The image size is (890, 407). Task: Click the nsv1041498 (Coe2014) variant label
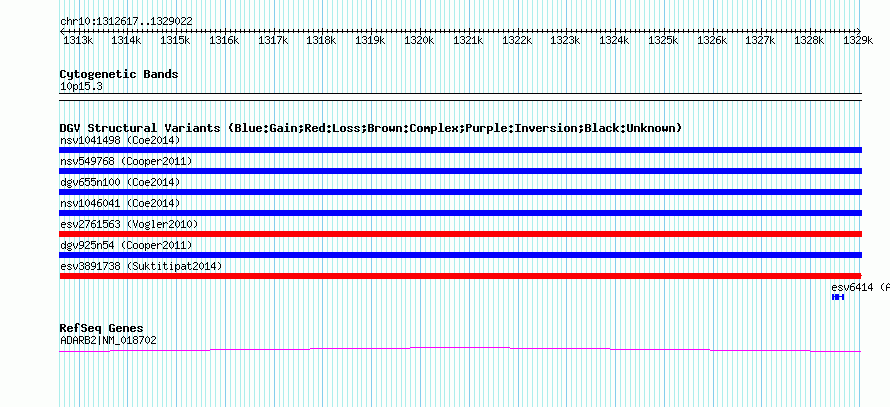120,140
